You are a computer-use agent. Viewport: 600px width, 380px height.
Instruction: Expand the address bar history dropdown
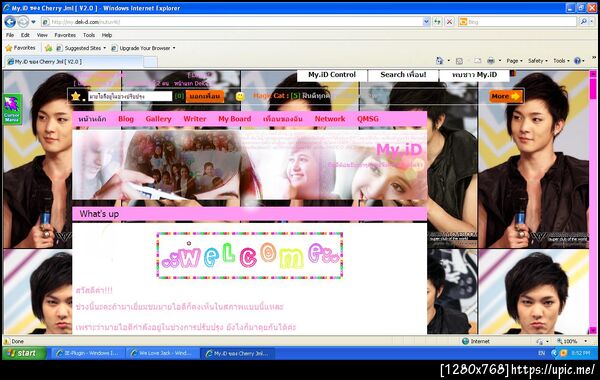point(426,22)
